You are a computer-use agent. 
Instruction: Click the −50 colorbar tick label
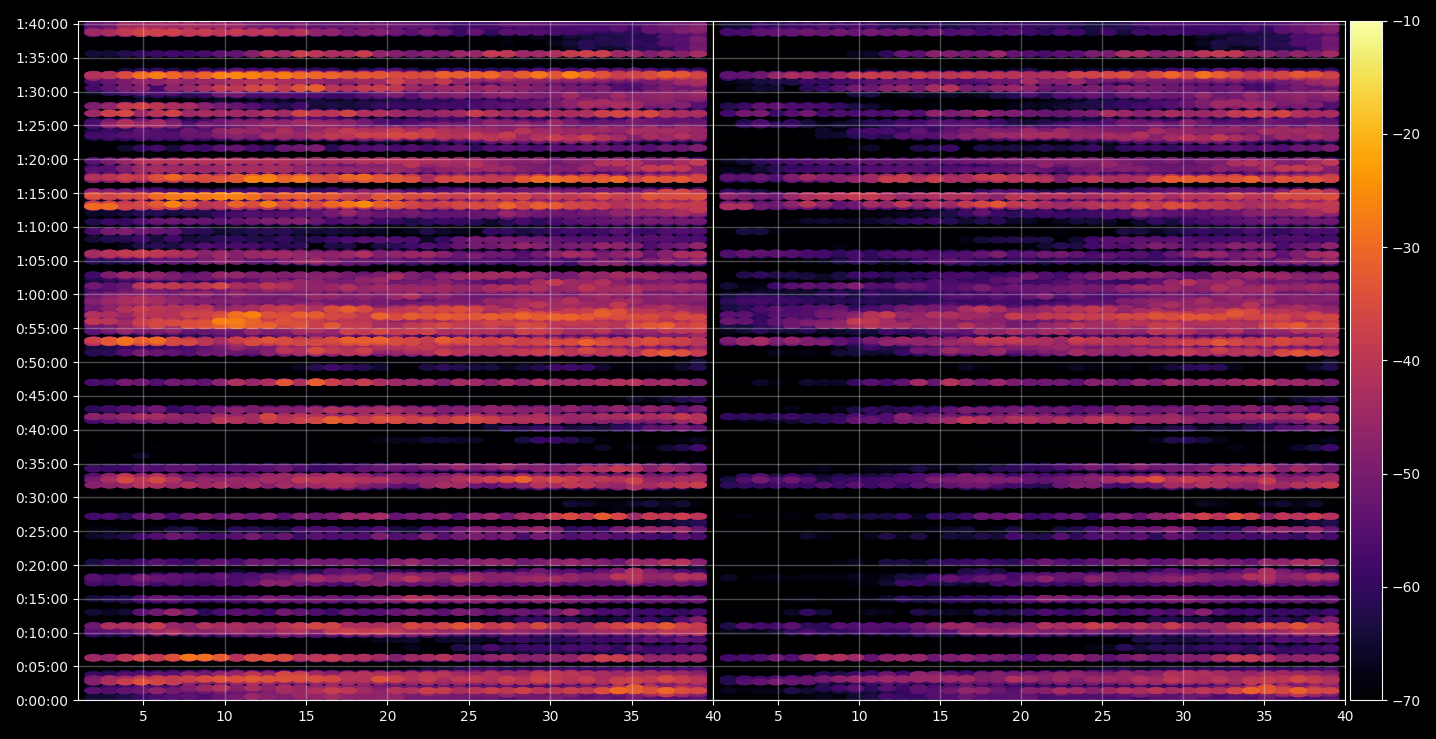point(1406,473)
